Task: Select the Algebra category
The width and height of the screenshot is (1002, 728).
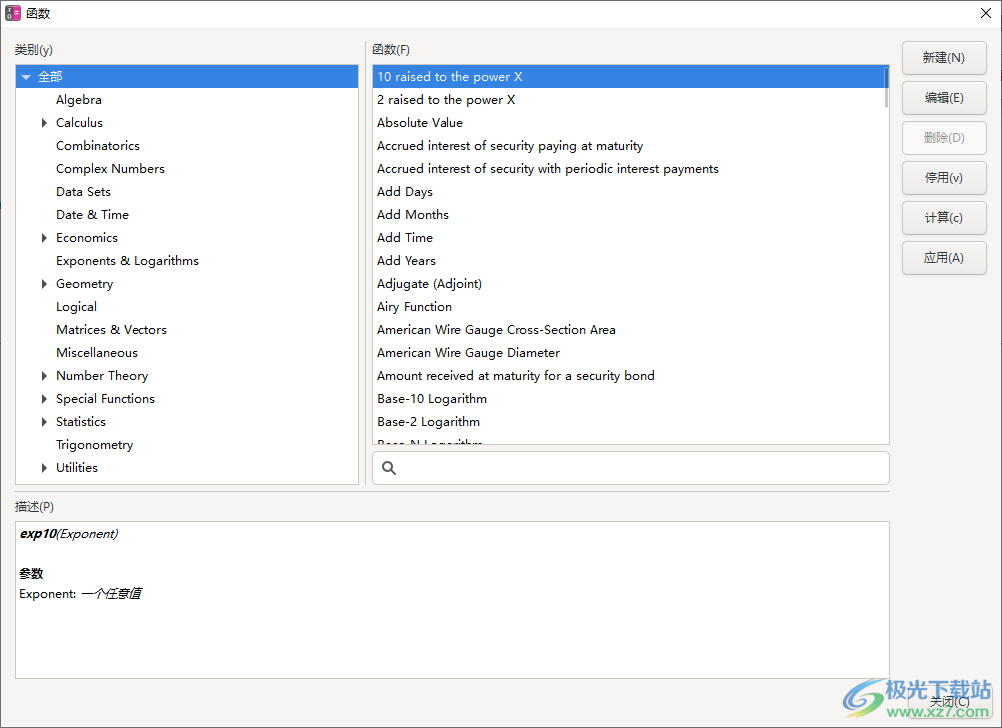Action: point(79,100)
